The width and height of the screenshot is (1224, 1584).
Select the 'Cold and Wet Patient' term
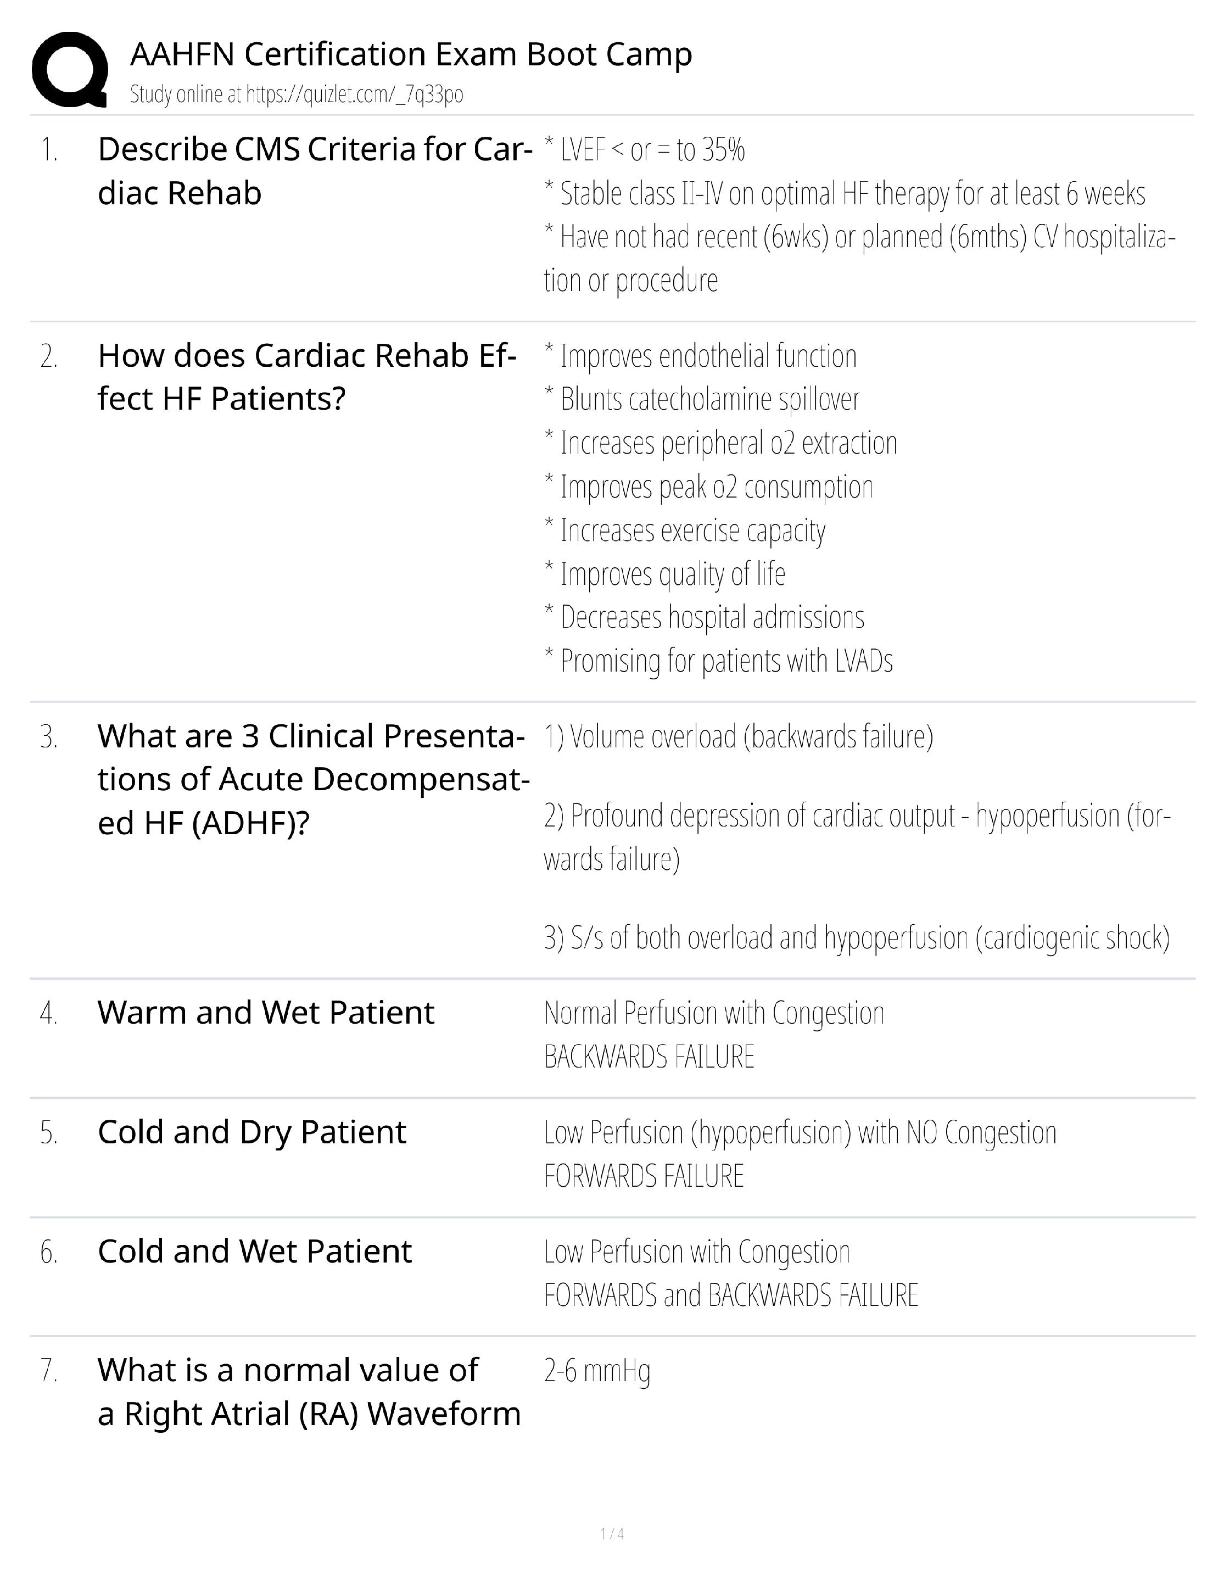coord(255,1251)
